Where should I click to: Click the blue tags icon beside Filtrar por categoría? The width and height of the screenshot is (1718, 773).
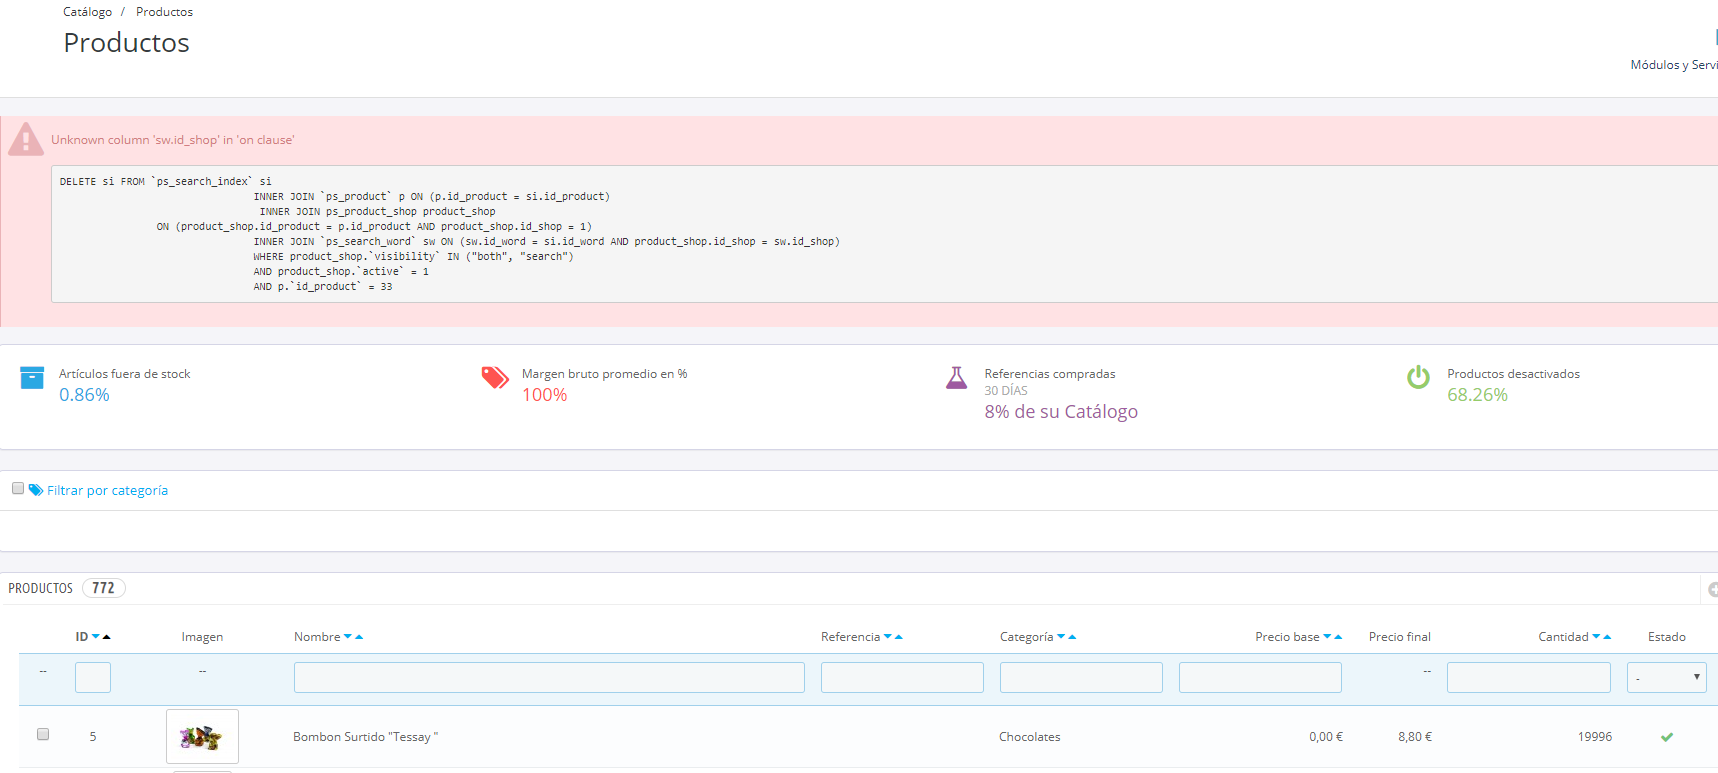[x=36, y=490]
